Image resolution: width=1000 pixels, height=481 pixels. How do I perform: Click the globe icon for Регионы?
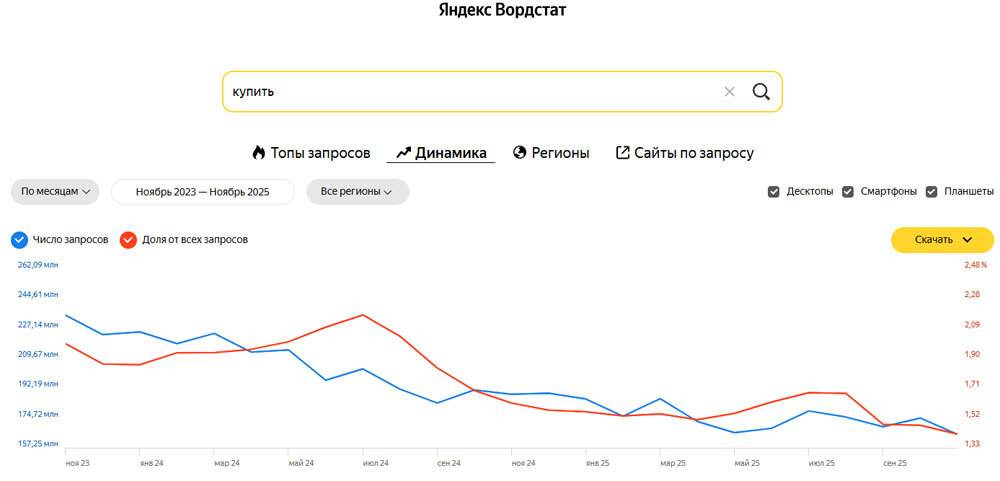520,153
